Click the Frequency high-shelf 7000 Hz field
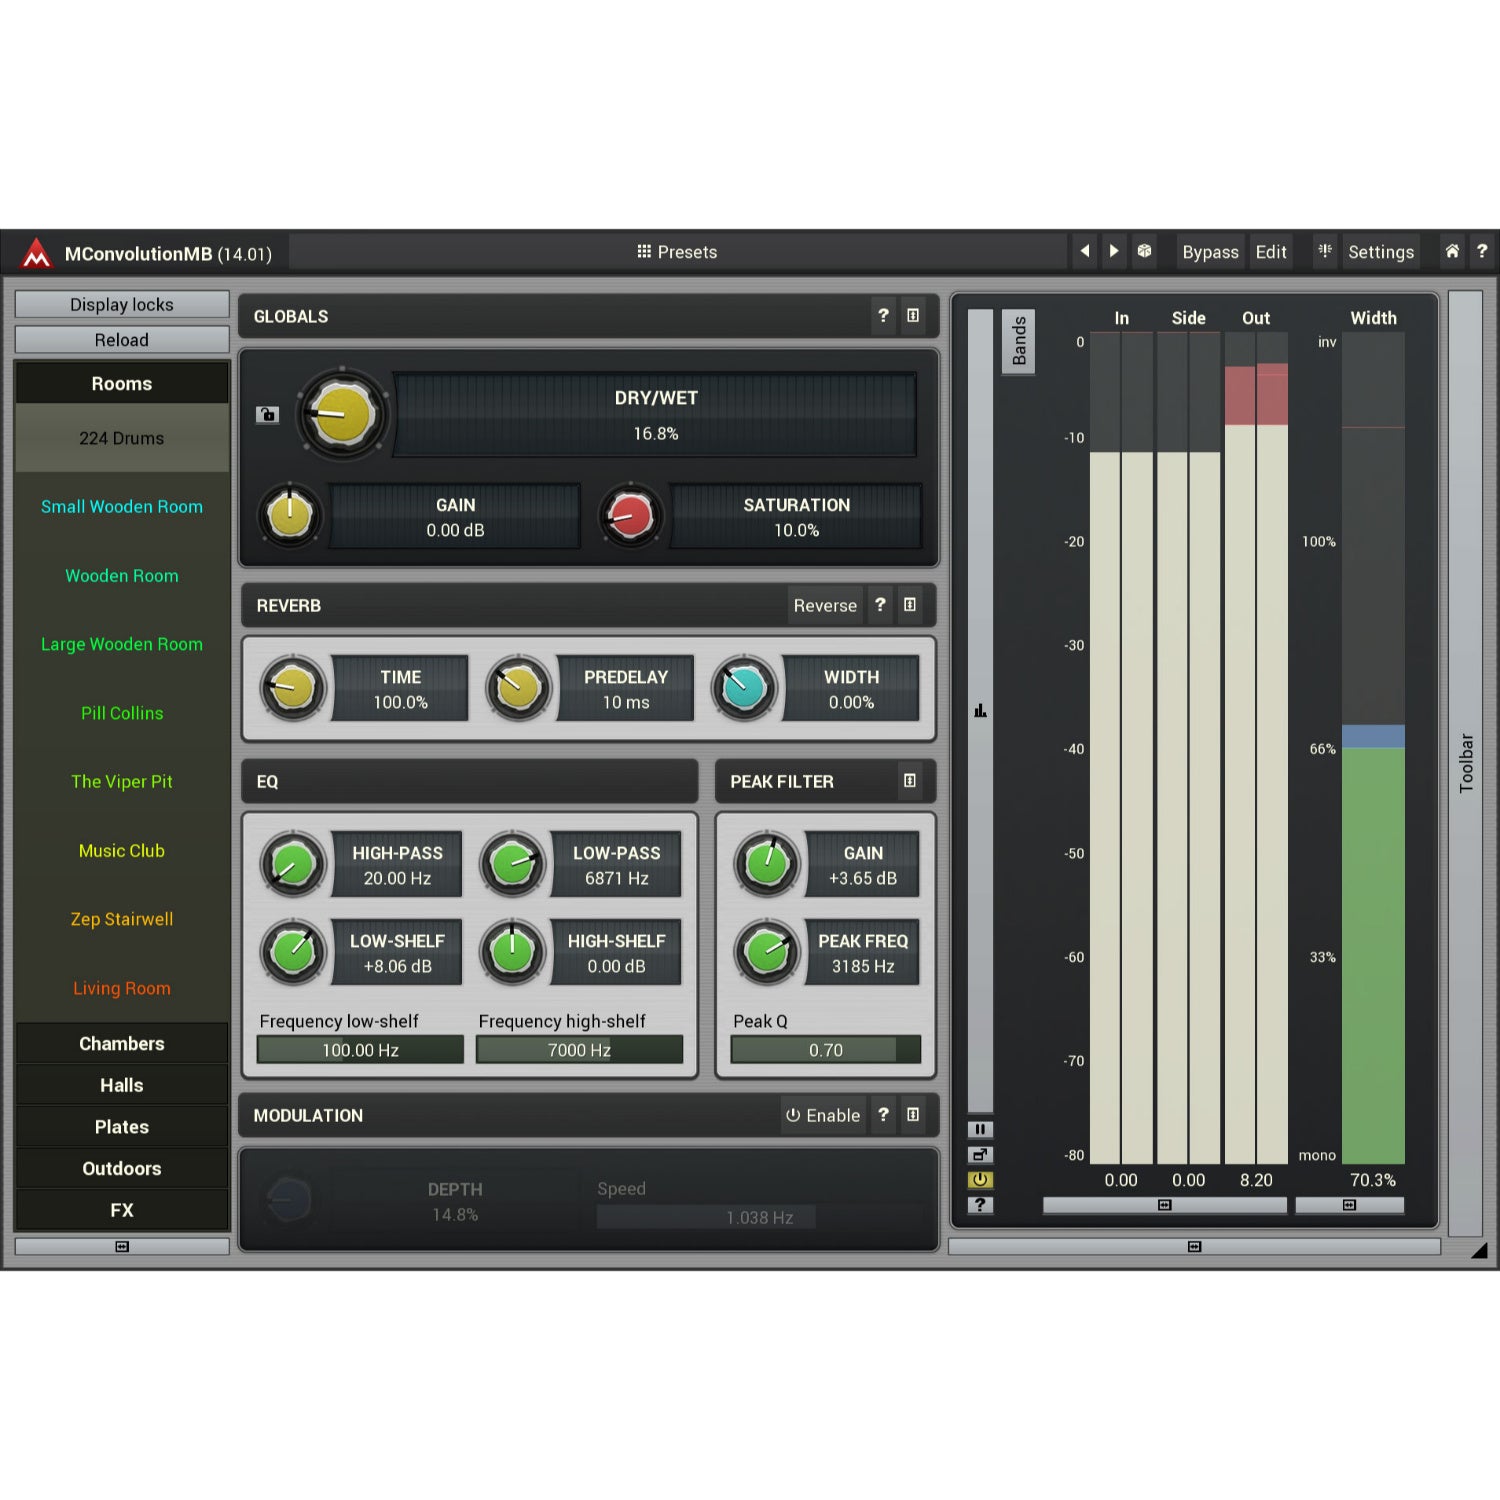1500x1500 pixels. pyautogui.click(x=579, y=1050)
